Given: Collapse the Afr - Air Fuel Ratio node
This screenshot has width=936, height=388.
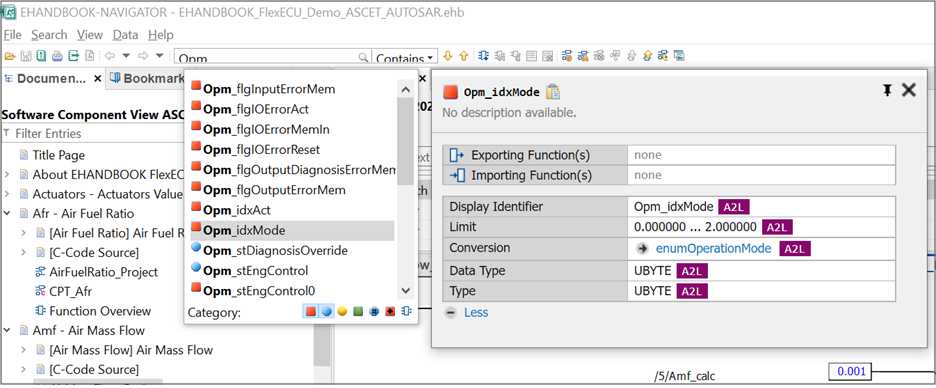Looking at the screenshot, I should pos(7,213).
